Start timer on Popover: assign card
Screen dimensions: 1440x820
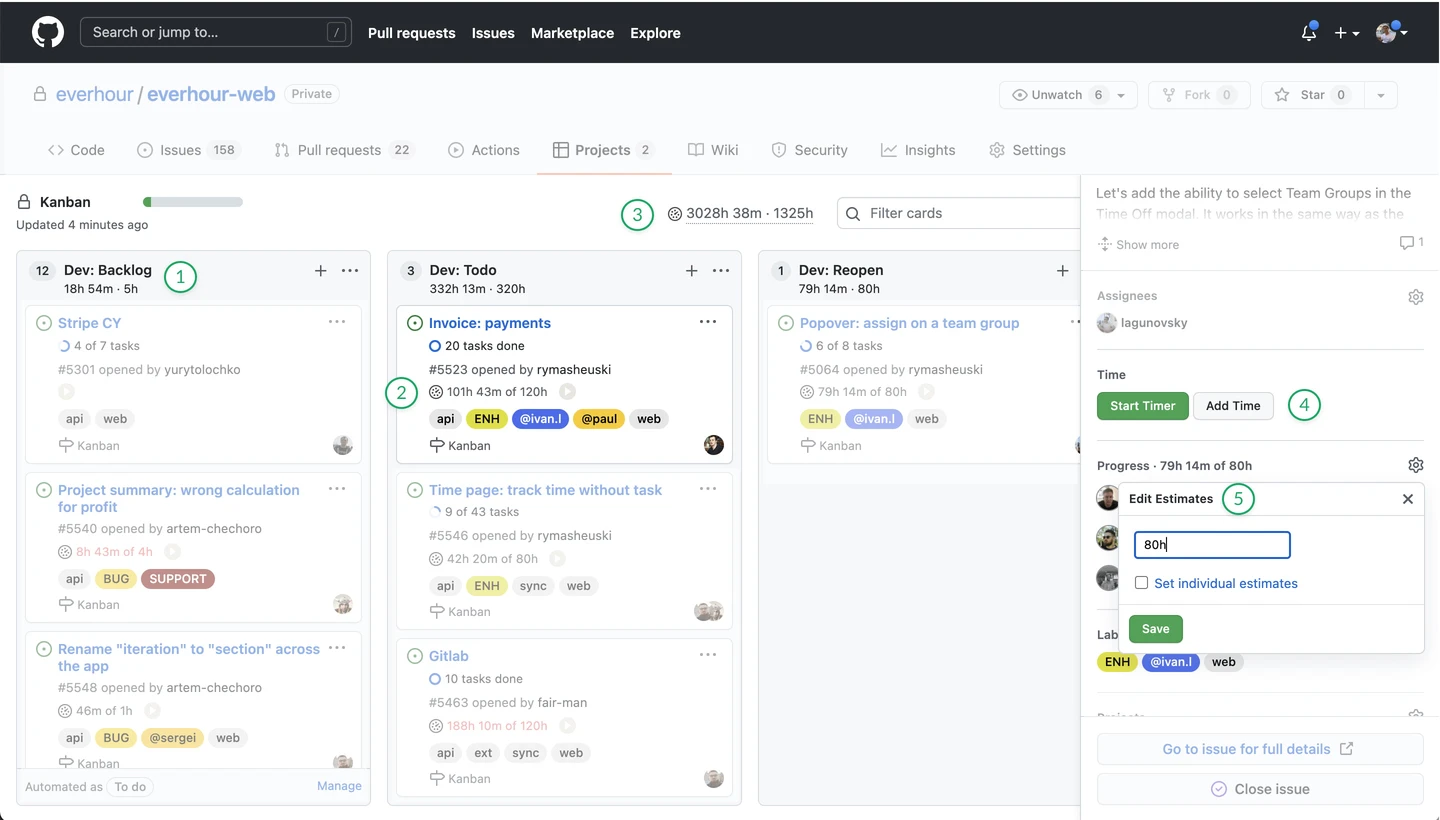click(926, 392)
